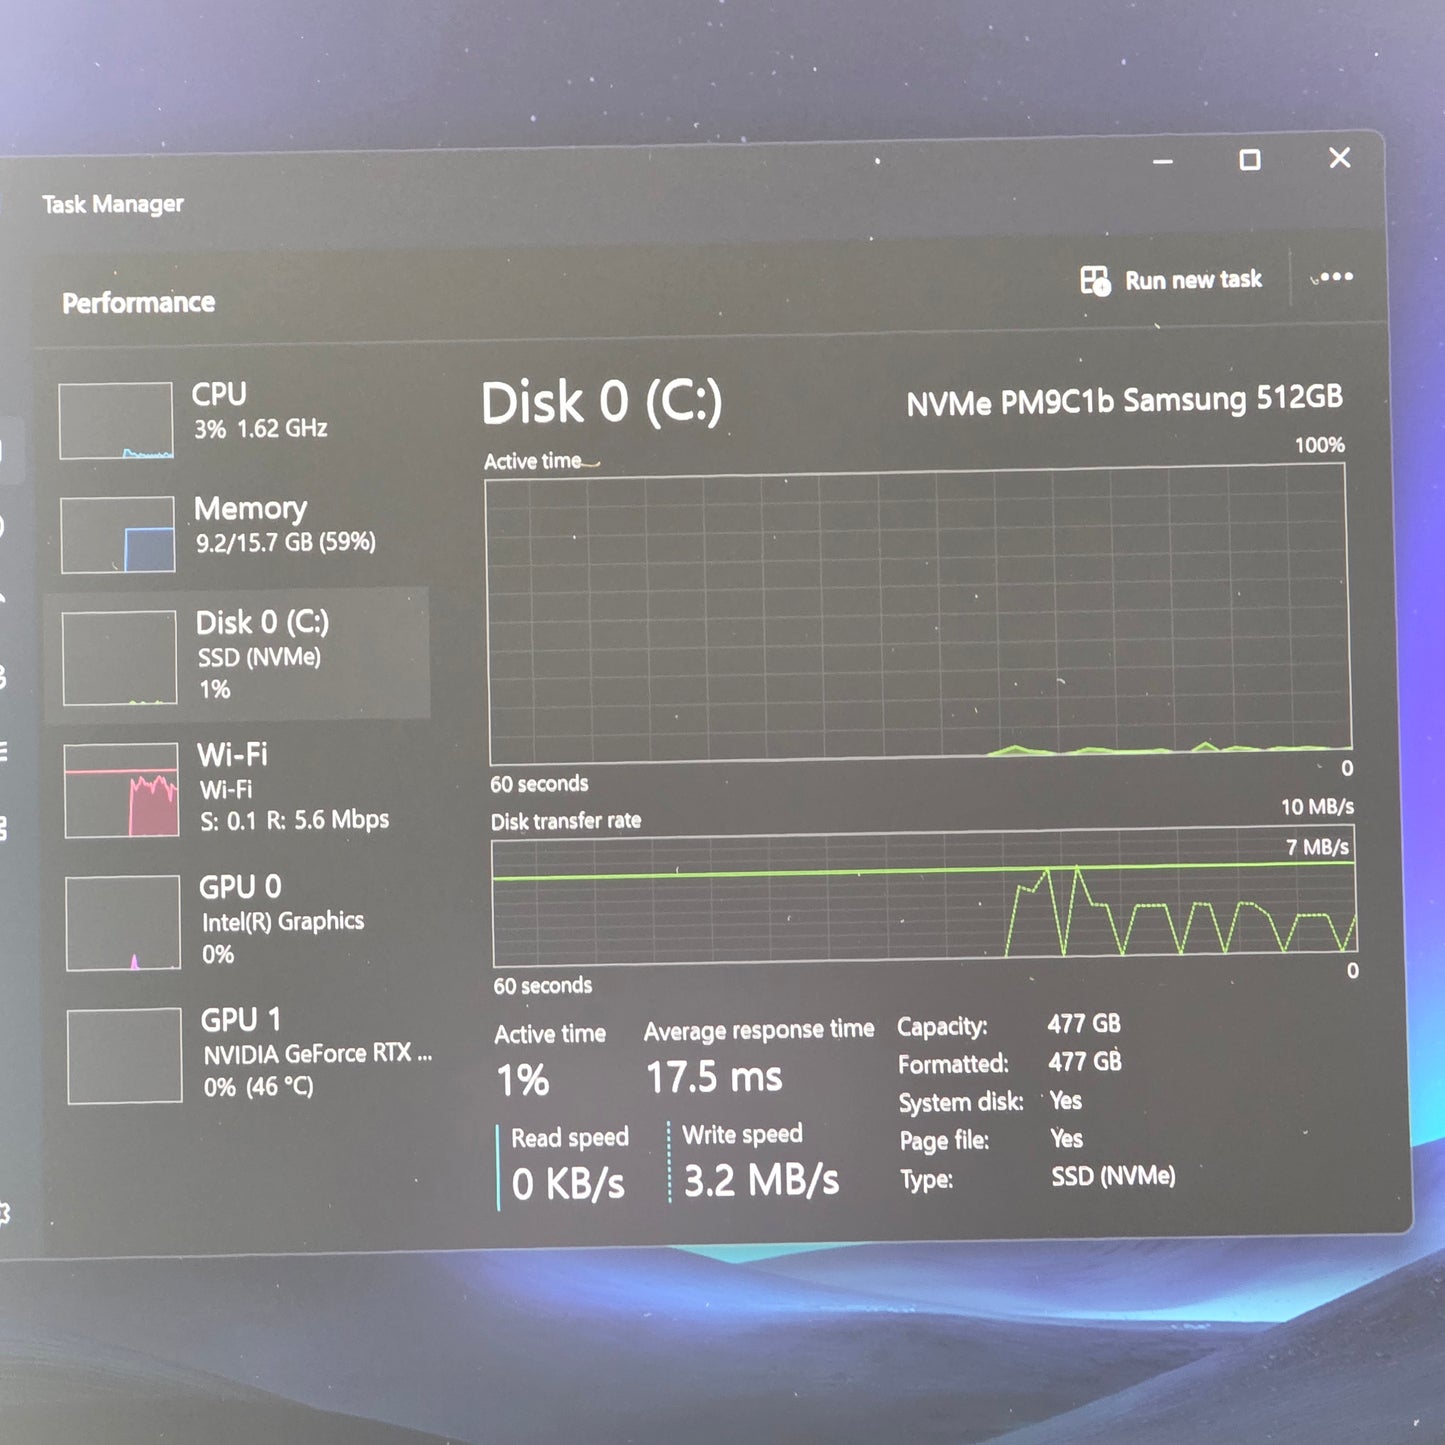Click the Type SSD (NVMe) value
1445x1445 pixels.
tap(1113, 1176)
